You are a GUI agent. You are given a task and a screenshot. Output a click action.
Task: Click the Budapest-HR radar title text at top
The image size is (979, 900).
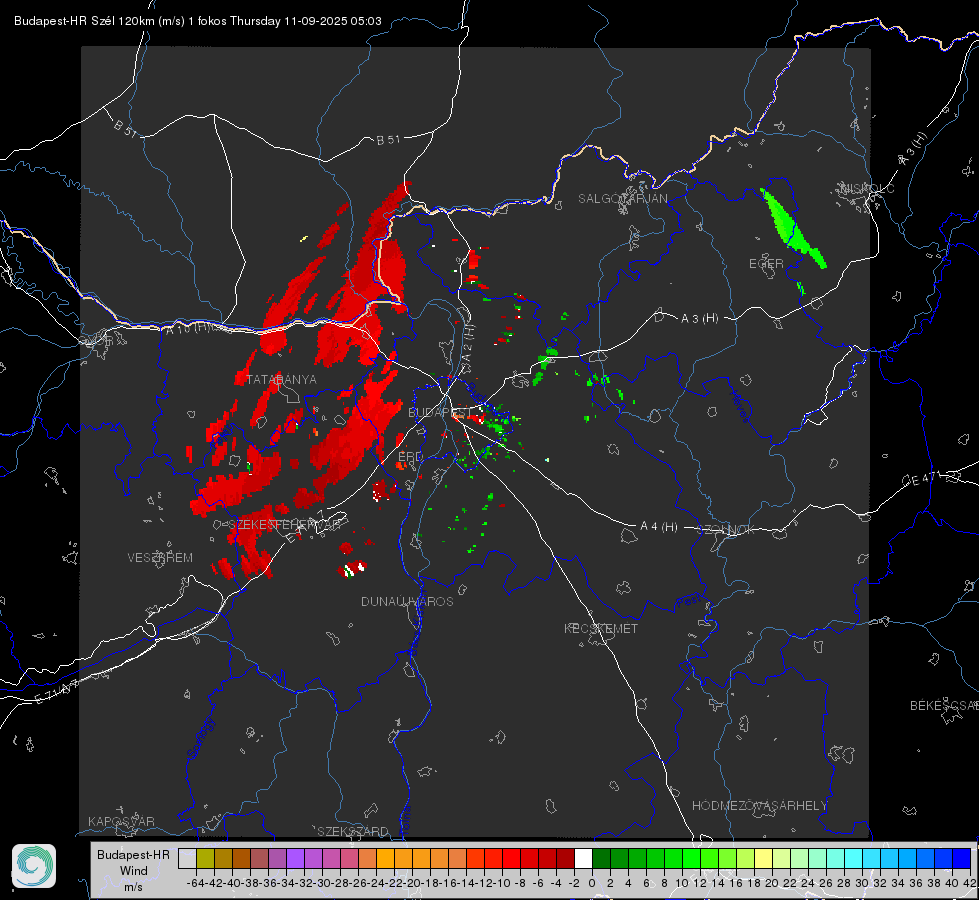point(197,21)
